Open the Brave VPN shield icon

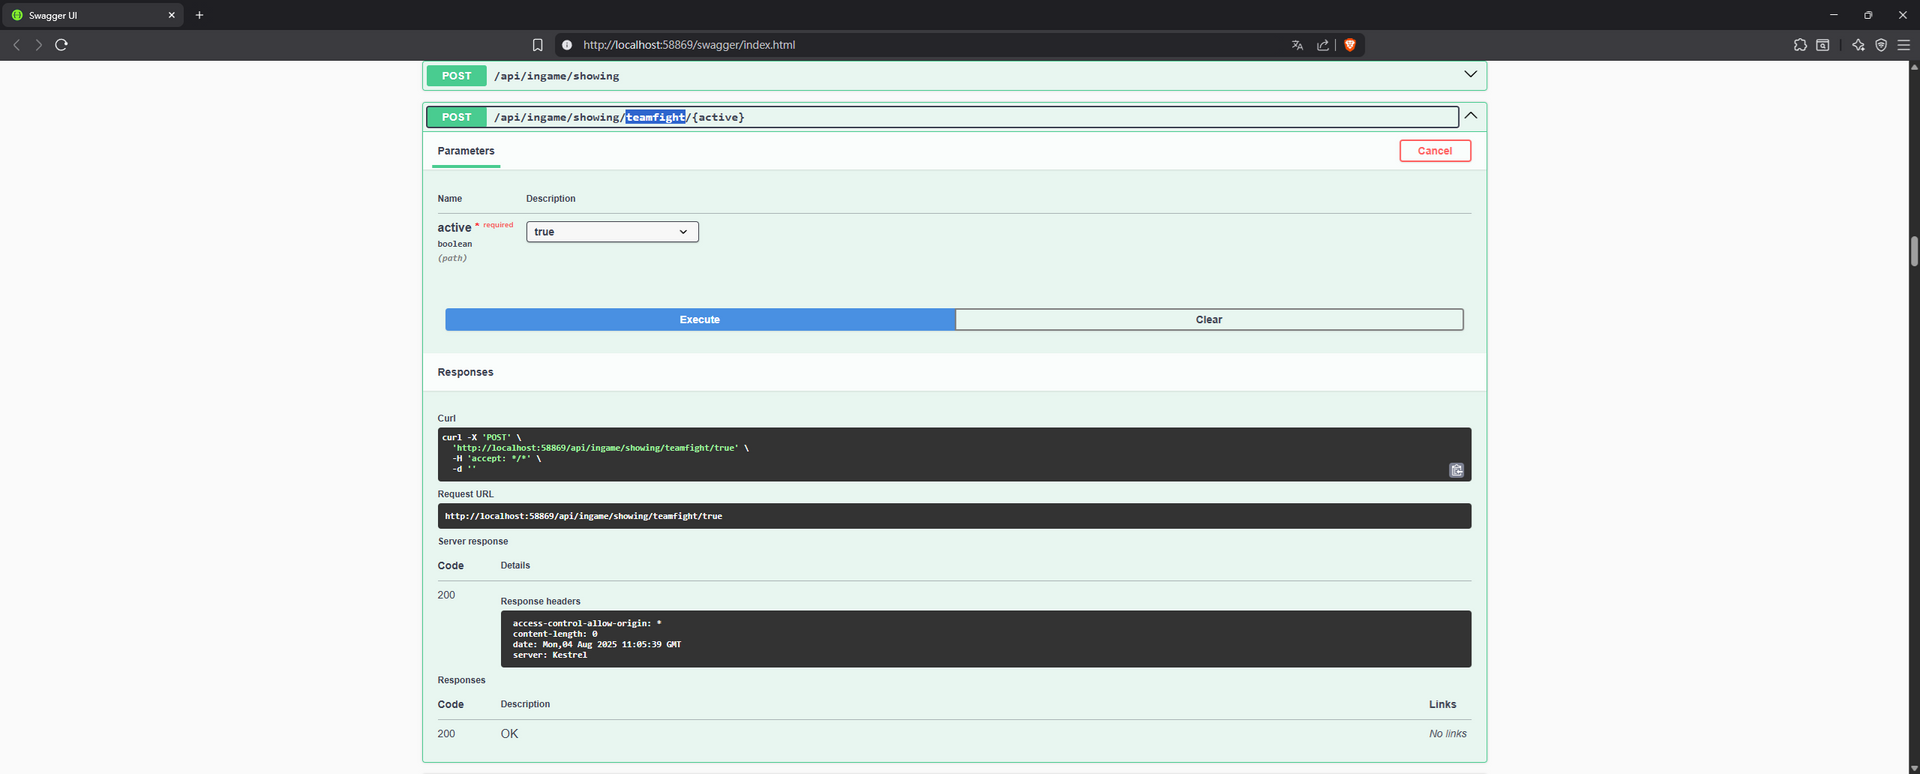[x=1881, y=45]
